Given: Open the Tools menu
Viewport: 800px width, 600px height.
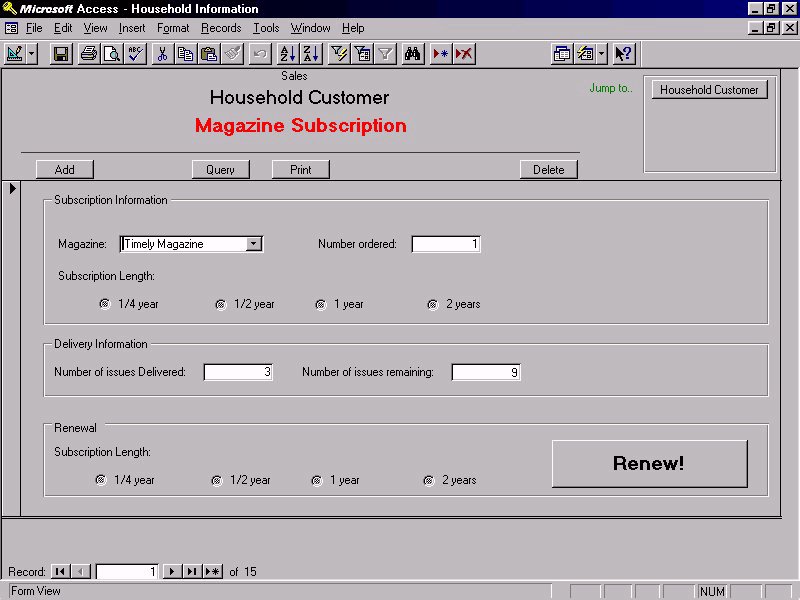Looking at the screenshot, I should coord(266,28).
